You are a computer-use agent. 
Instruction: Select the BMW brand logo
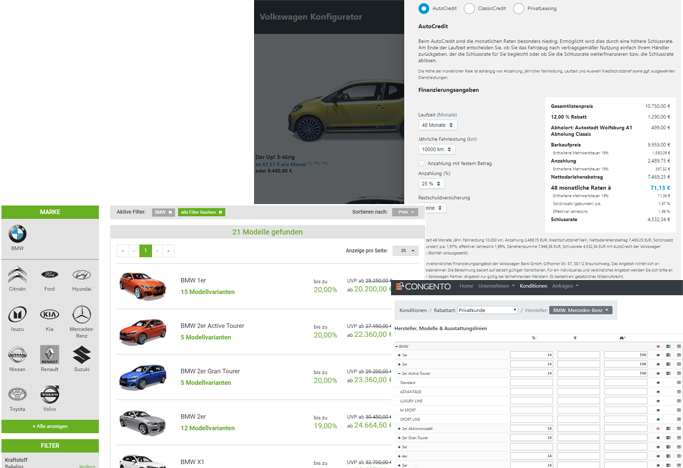pos(17,234)
